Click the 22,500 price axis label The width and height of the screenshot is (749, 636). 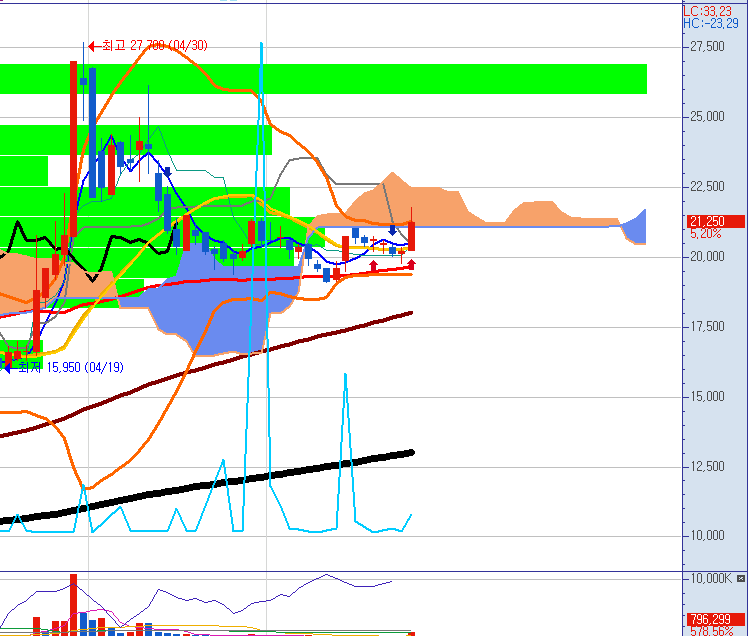[x=707, y=186]
